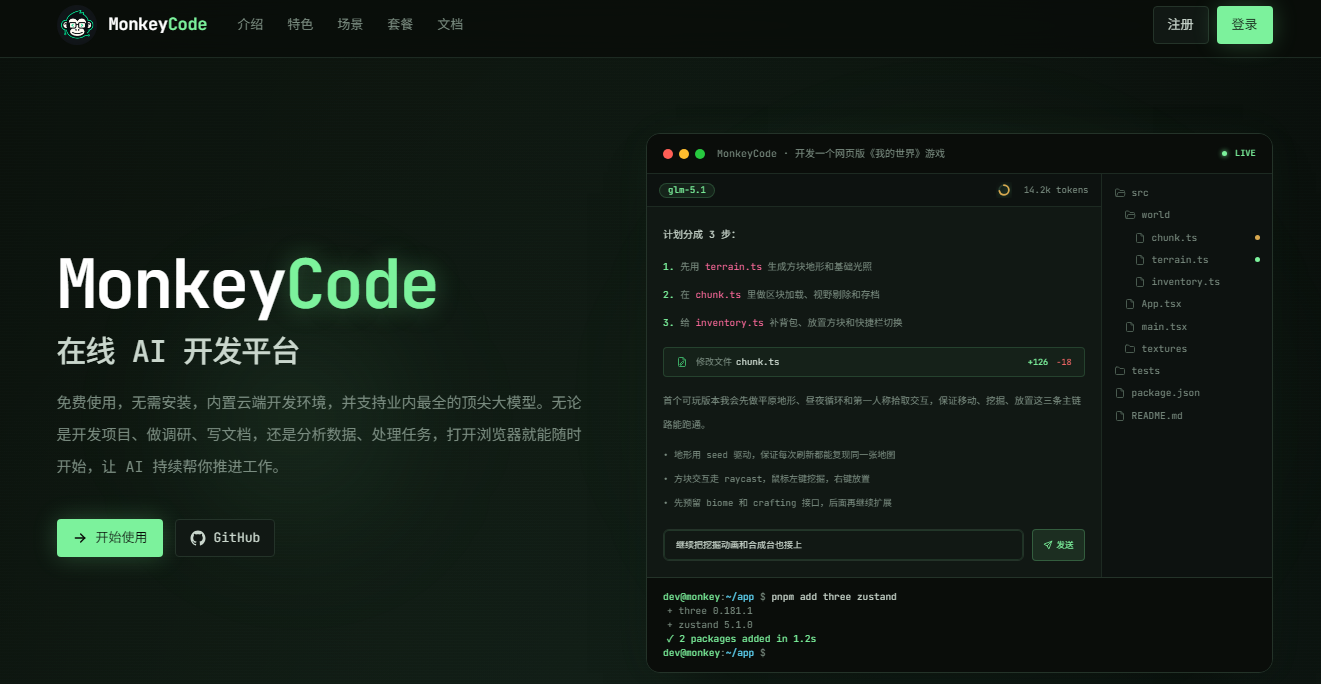Click the '计划分成 3 步' heading
Viewport: 1321px width, 684px height.
point(699,234)
